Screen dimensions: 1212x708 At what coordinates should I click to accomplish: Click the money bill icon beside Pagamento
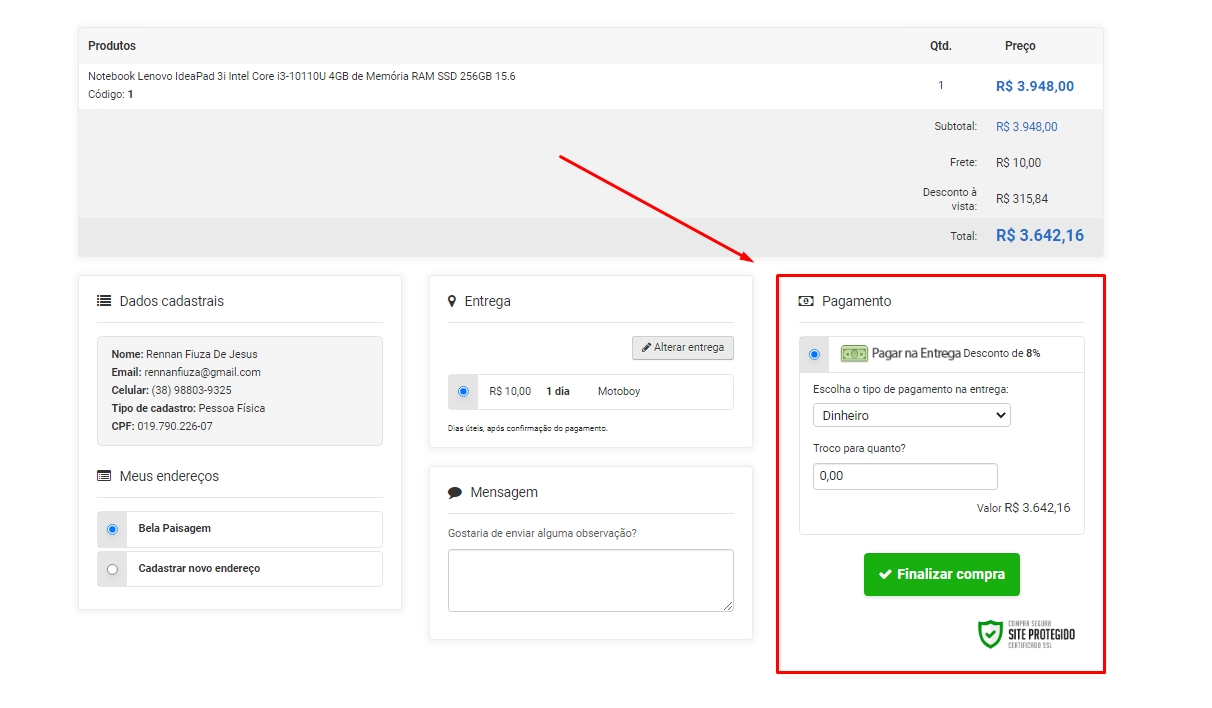pyautogui.click(x=806, y=301)
